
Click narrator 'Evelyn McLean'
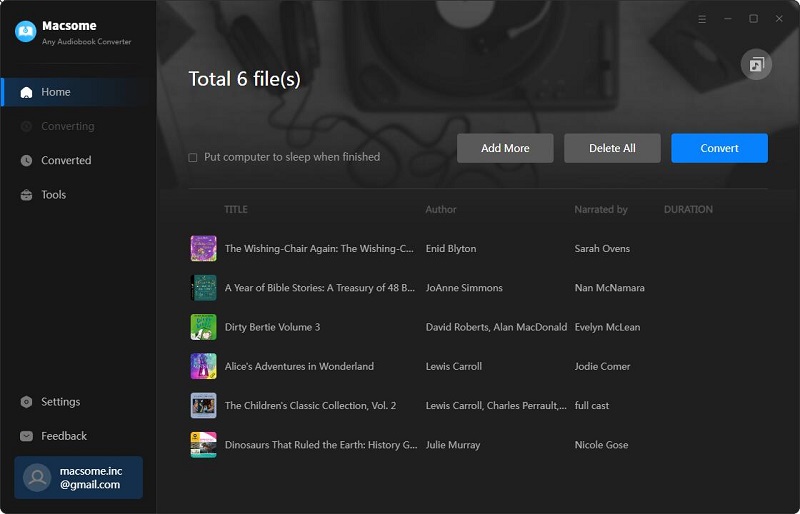click(607, 327)
